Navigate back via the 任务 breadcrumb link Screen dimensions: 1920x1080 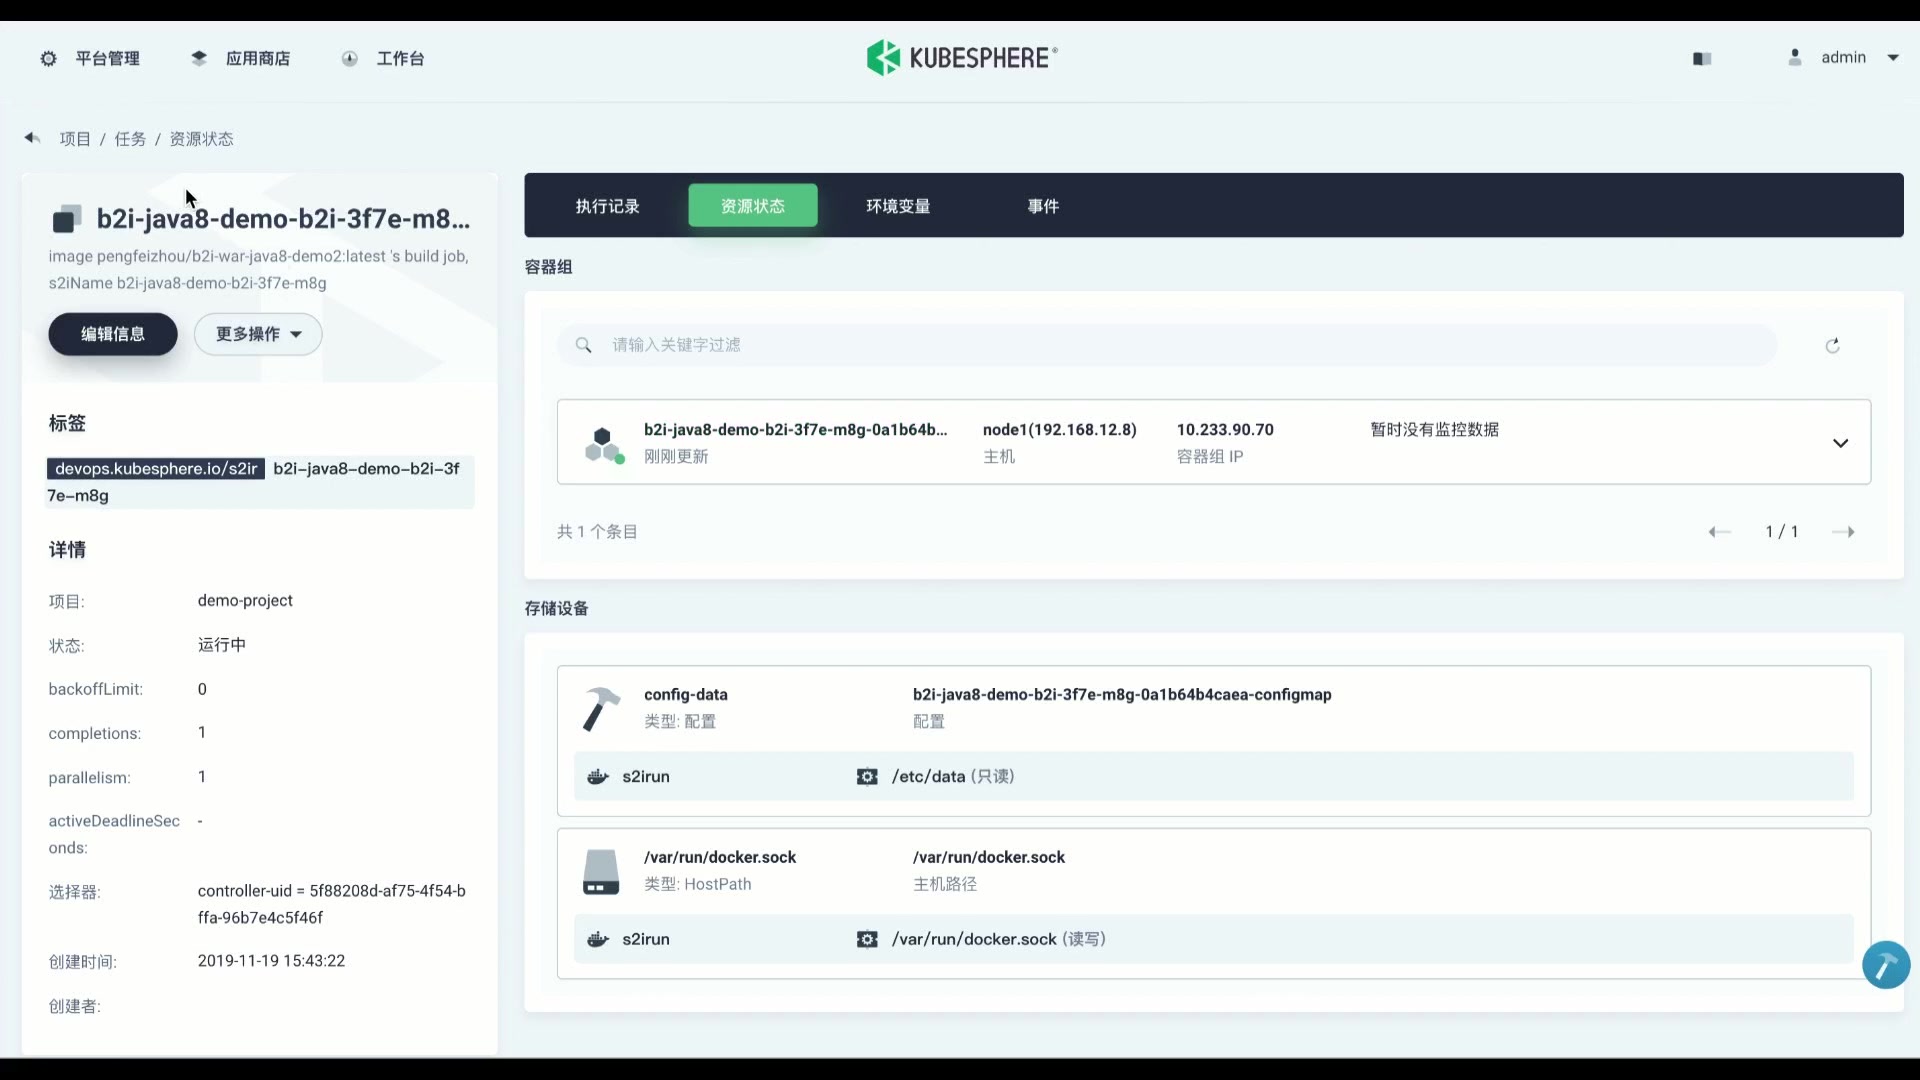(x=129, y=139)
